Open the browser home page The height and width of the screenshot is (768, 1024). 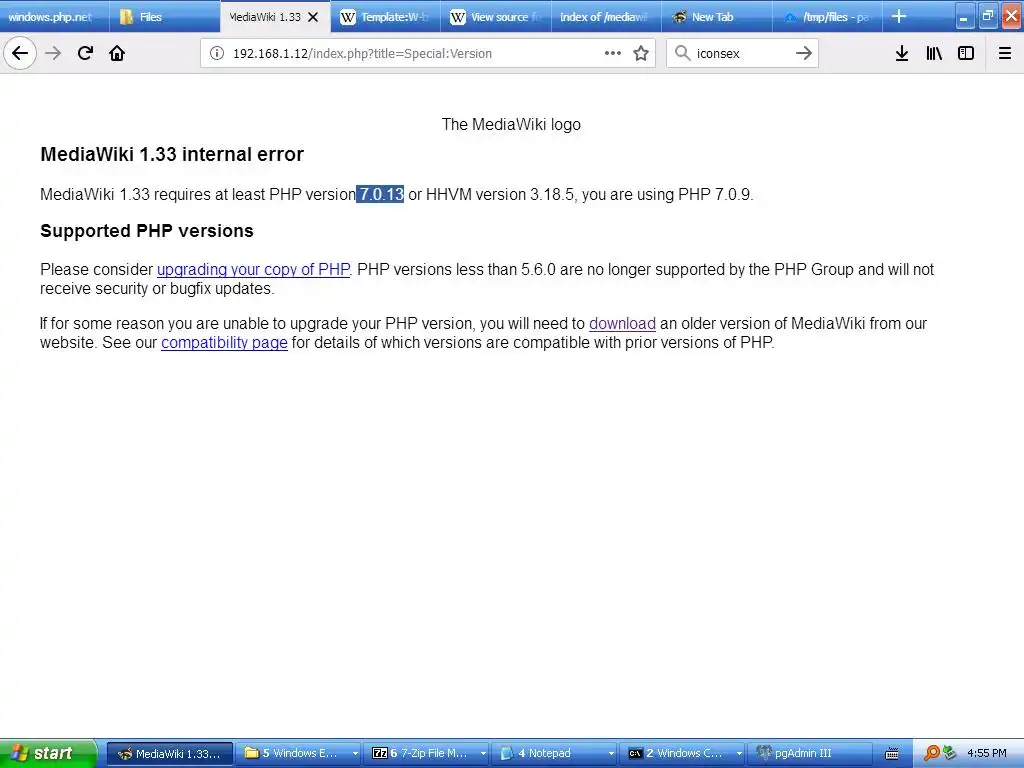tap(117, 53)
